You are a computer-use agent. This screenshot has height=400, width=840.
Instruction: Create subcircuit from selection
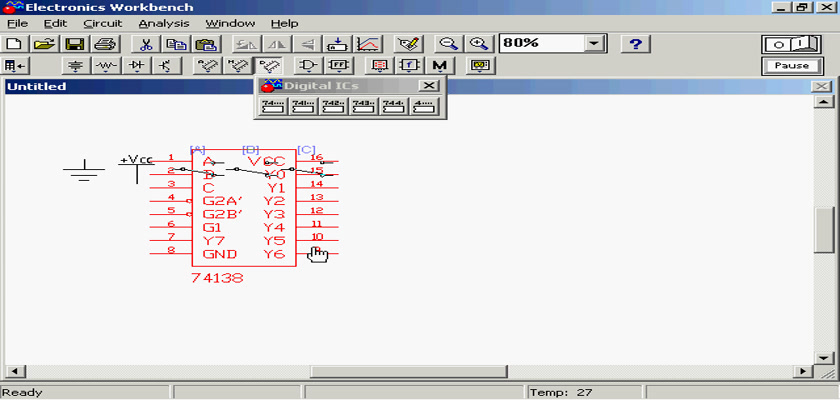pos(338,44)
